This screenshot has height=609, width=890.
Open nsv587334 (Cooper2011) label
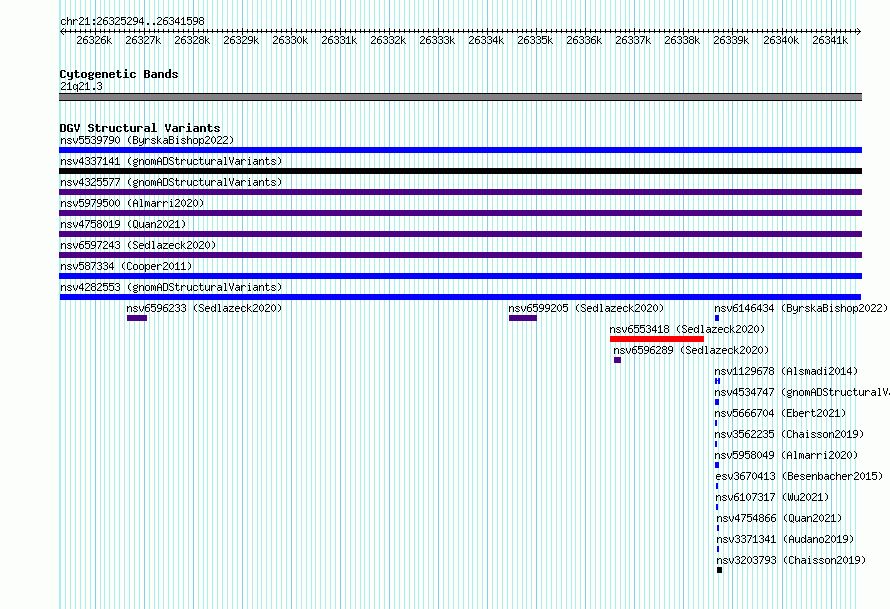[126, 266]
